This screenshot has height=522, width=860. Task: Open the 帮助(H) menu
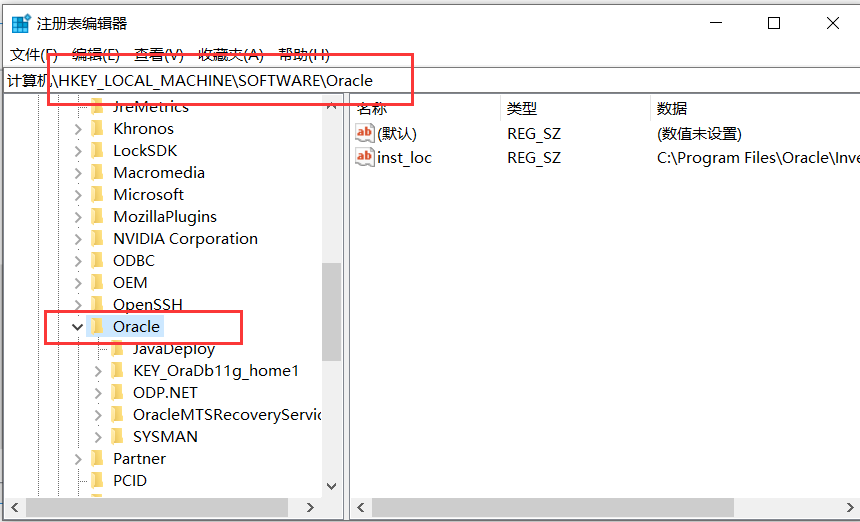coord(304,54)
